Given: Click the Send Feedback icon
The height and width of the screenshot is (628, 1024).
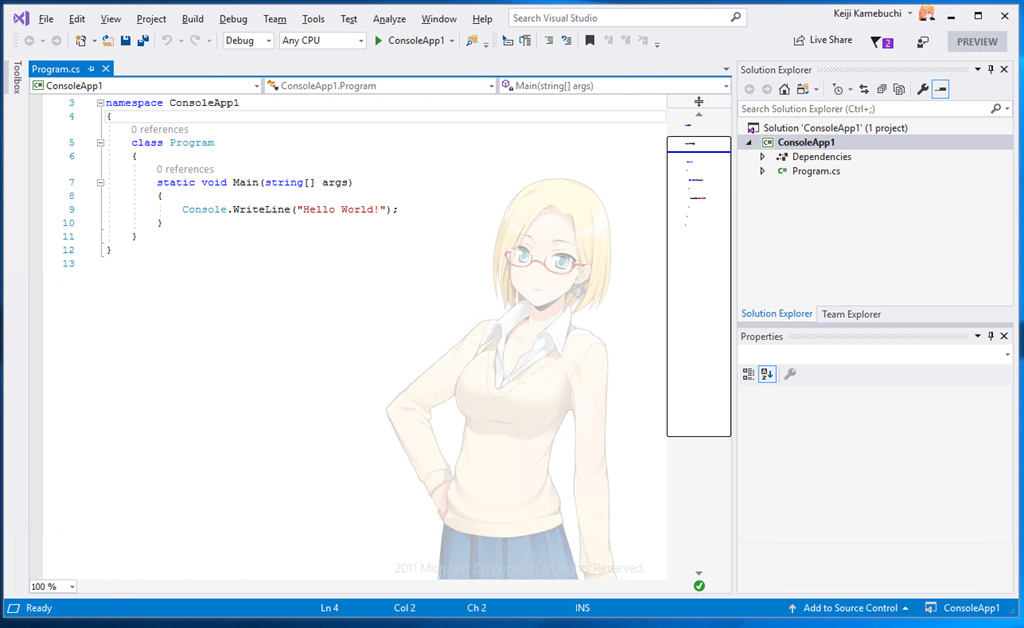Looking at the screenshot, I should coord(923,42).
